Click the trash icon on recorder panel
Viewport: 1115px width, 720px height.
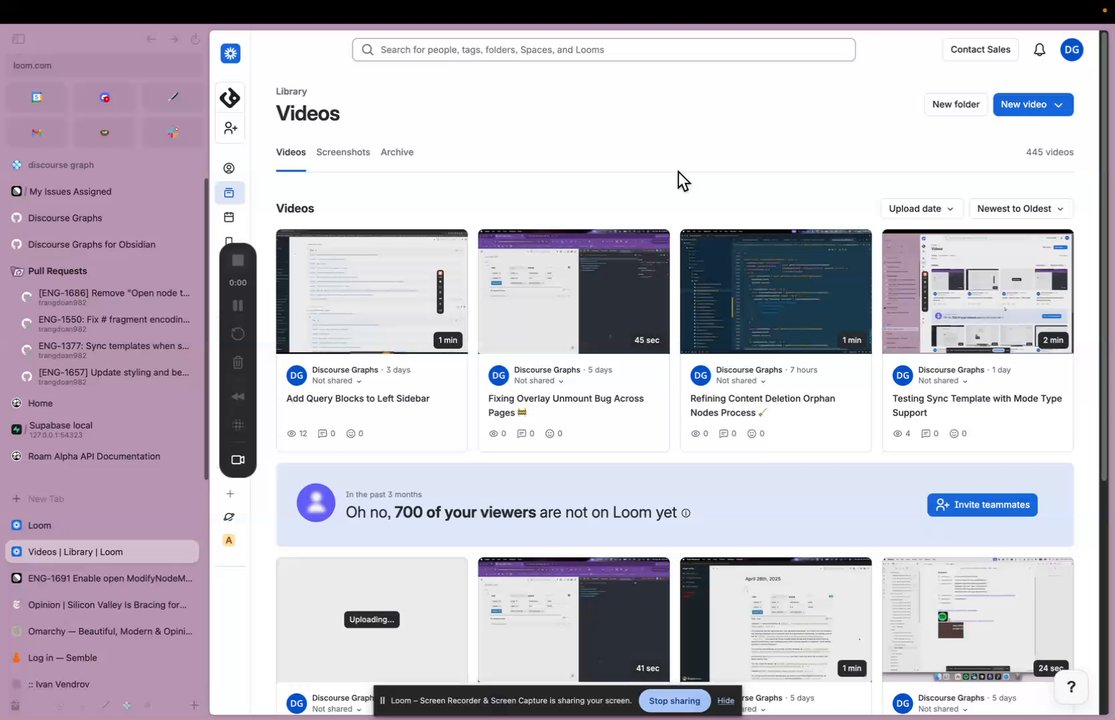[x=238, y=362]
